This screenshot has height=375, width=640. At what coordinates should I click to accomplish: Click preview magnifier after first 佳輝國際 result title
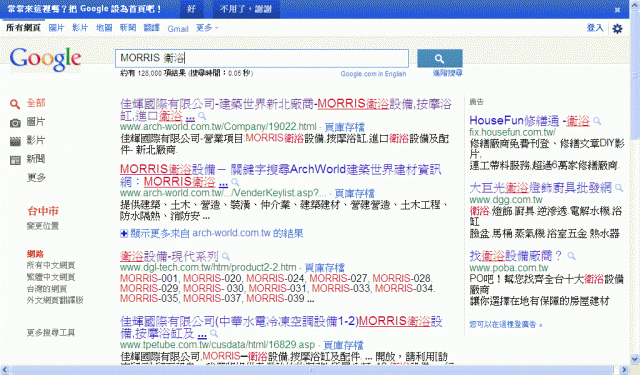coord(202,116)
